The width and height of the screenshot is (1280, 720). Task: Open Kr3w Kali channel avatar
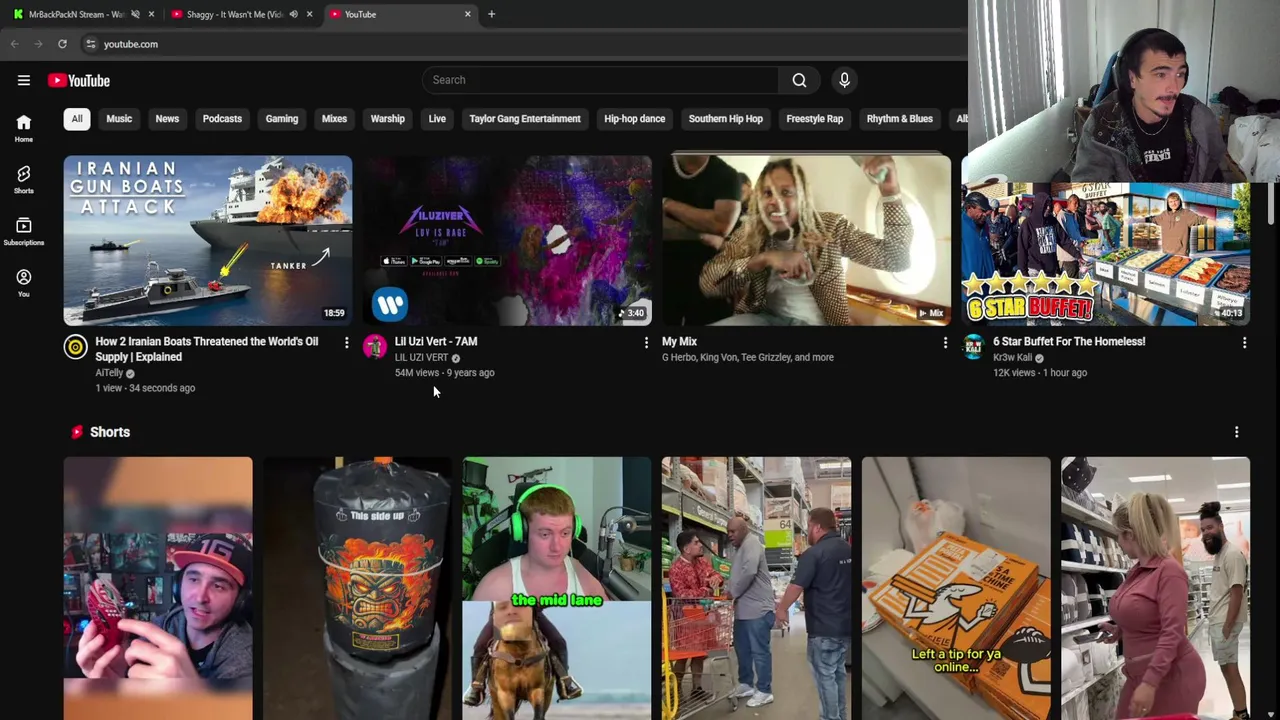(973, 347)
